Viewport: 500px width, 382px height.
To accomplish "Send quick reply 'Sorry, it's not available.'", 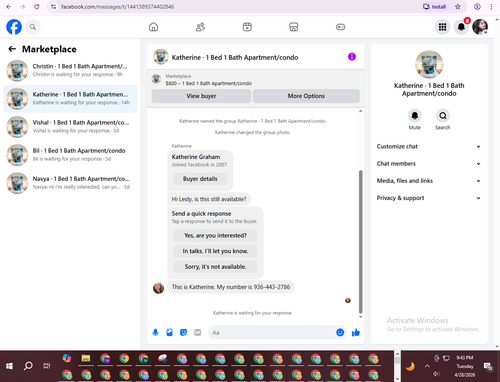I will 215,267.
